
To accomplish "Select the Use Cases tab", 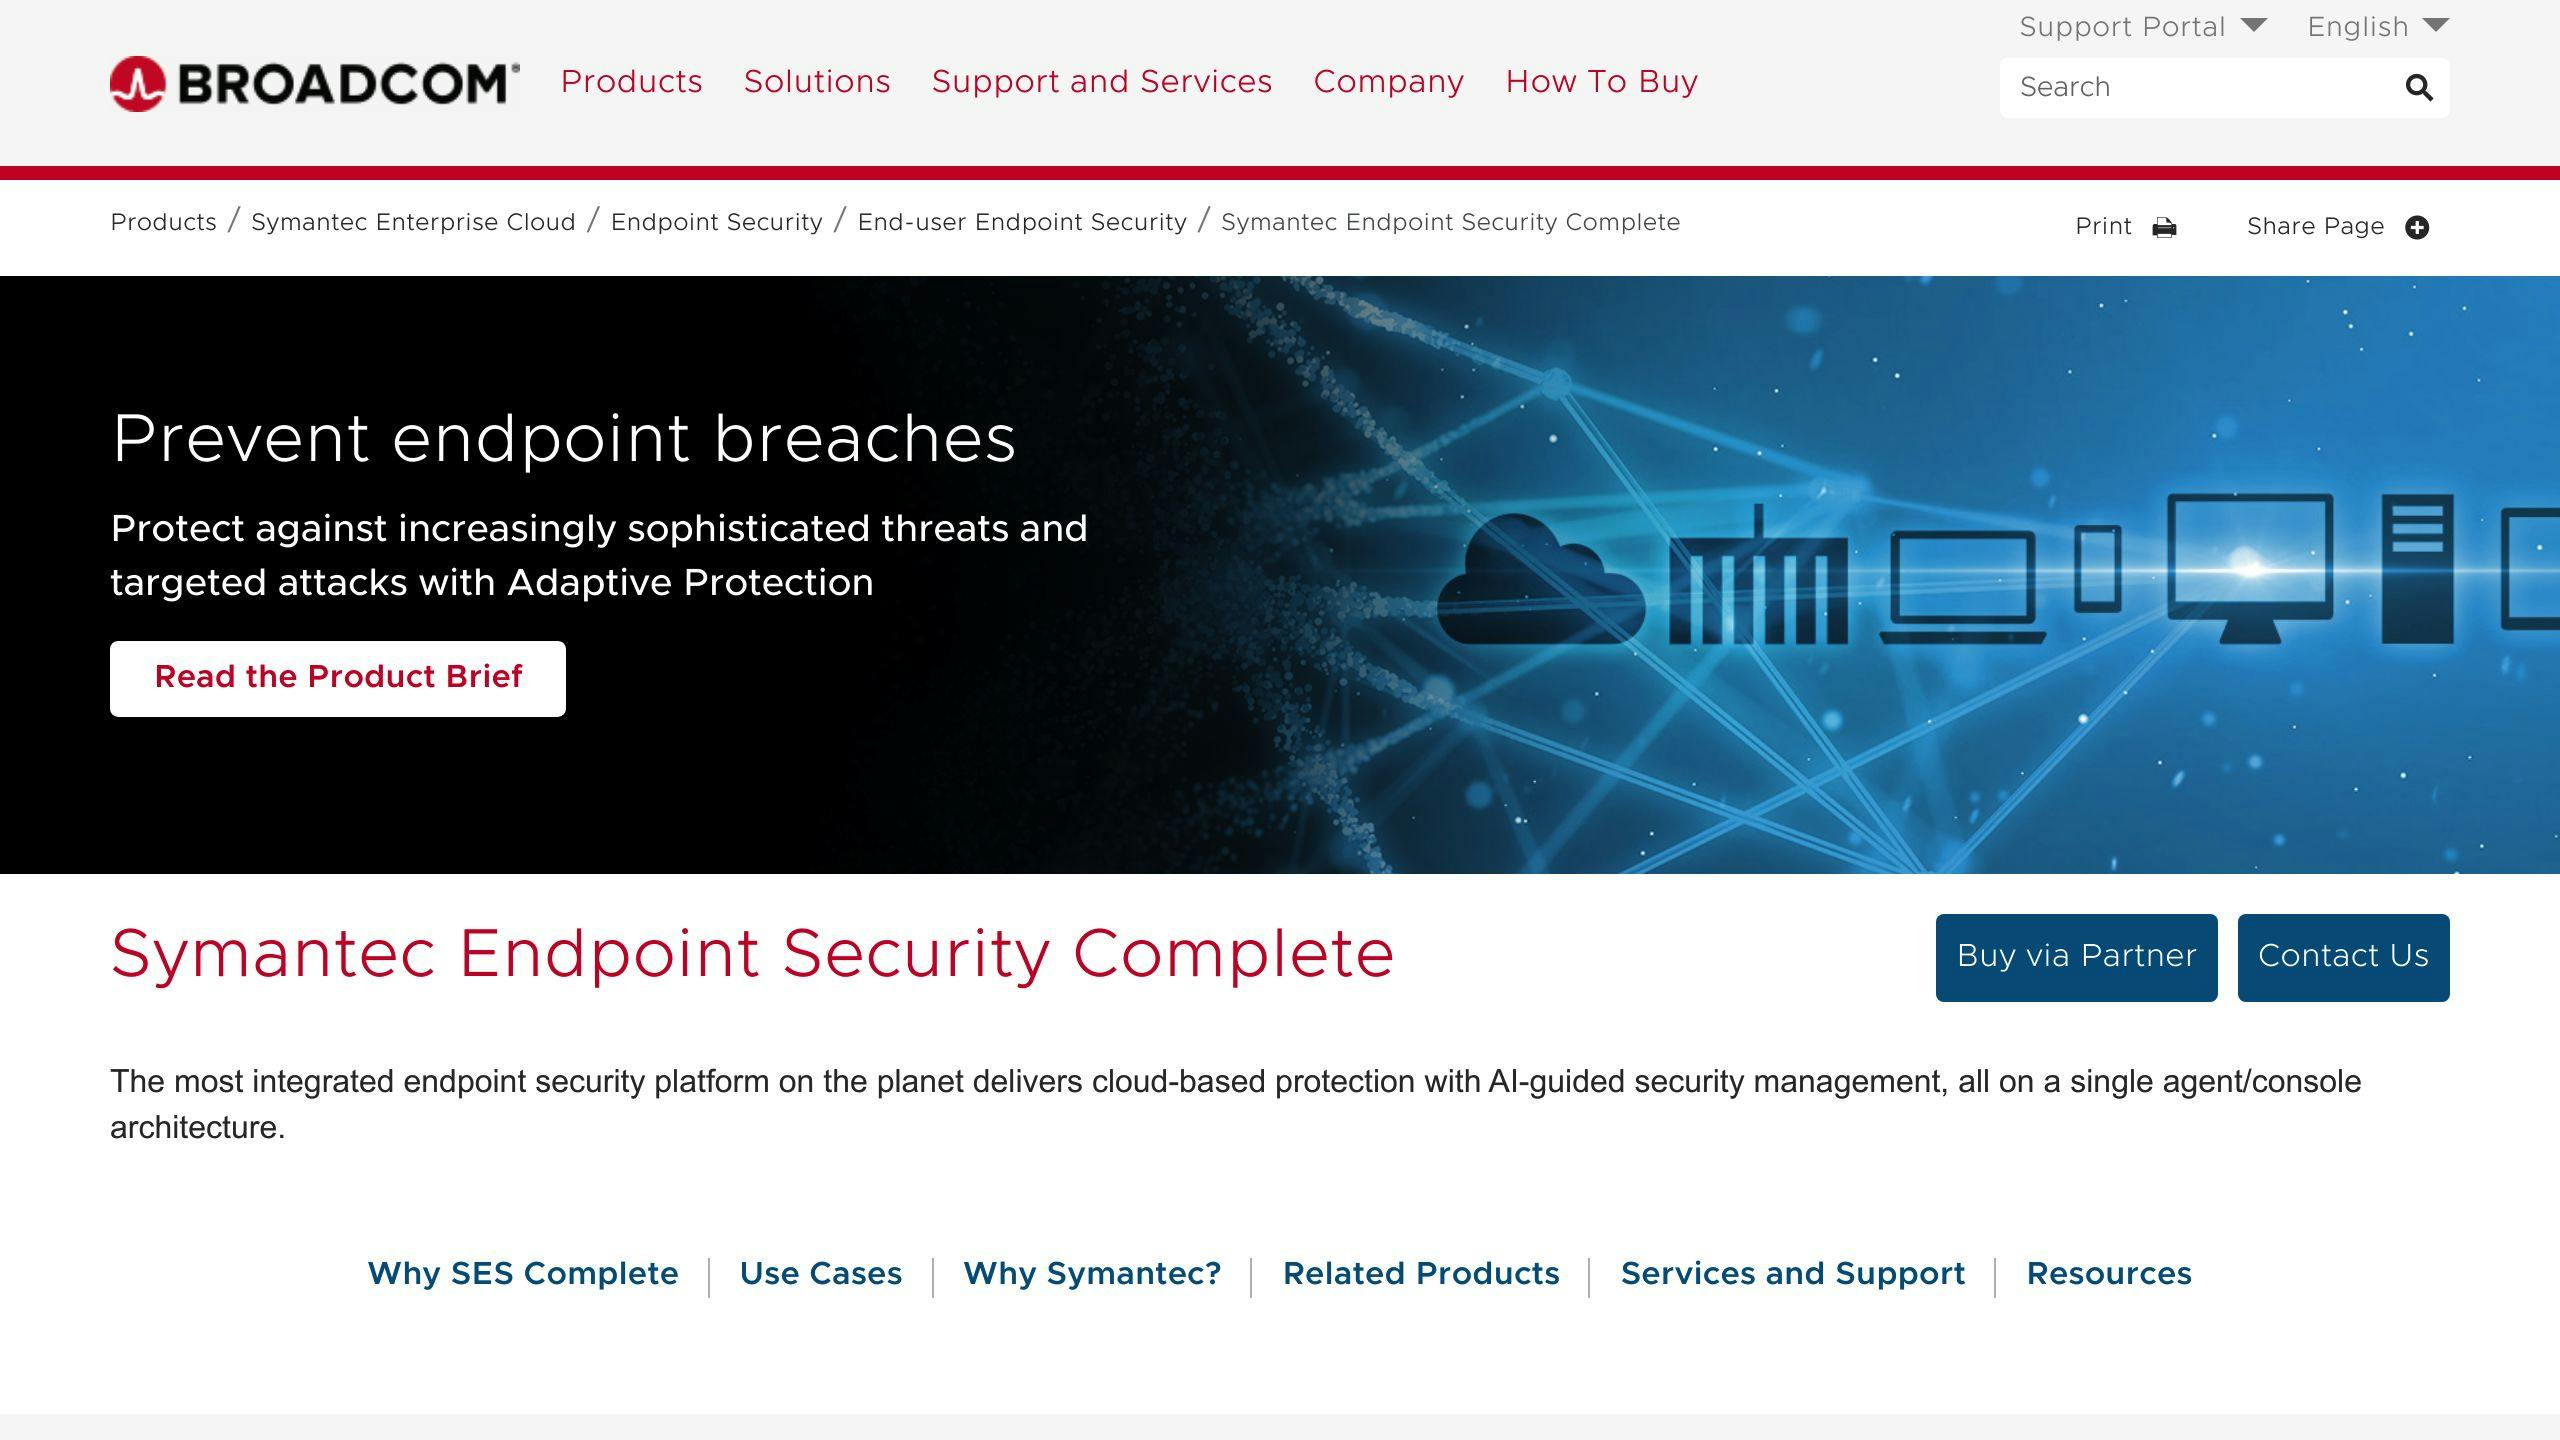I will (821, 1273).
